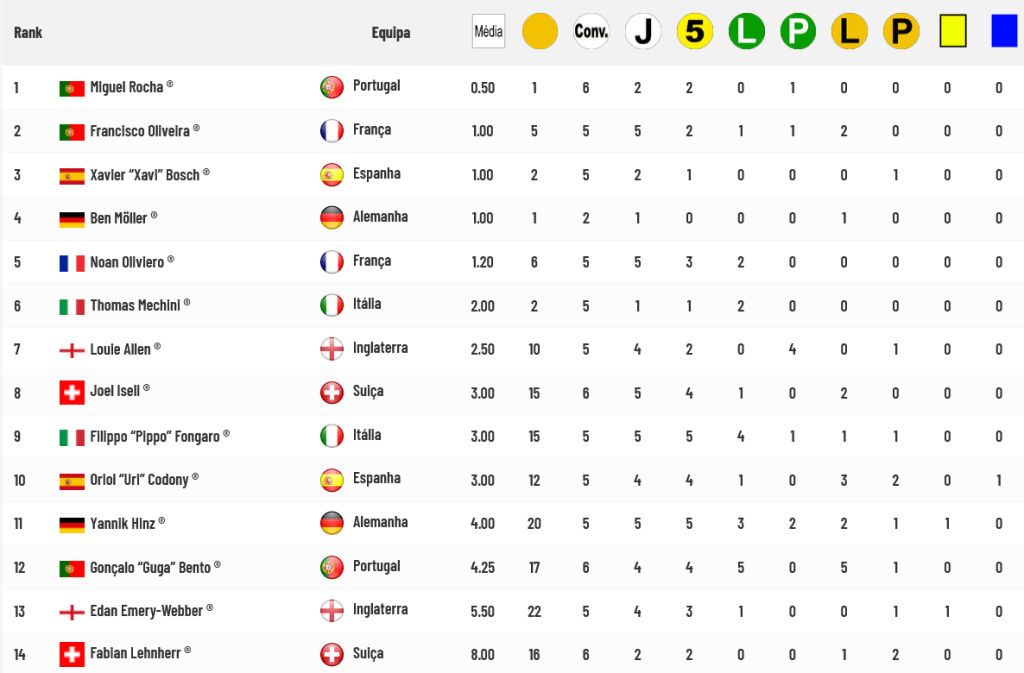This screenshot has width=1024, height=673.
Task: Open Louie Allen player page
Action: (120, 349)
